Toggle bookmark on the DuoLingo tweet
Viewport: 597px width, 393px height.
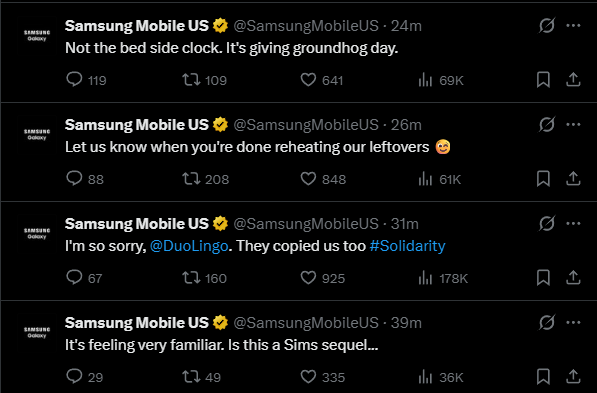click(x=543, y=278)
